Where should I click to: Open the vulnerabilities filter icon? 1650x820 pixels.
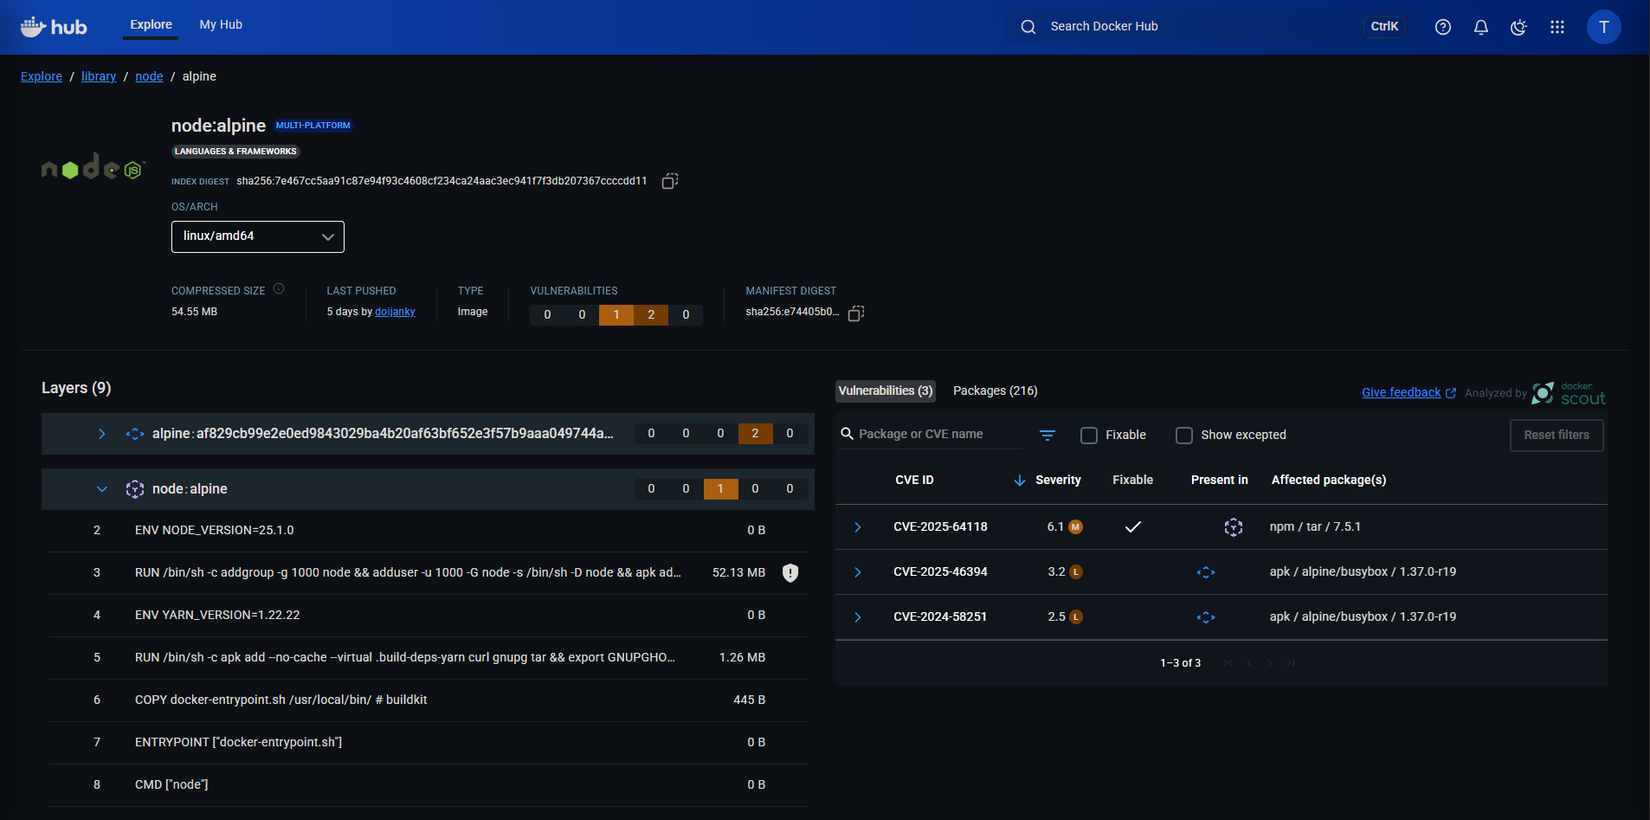click(x=1047, y=435)
